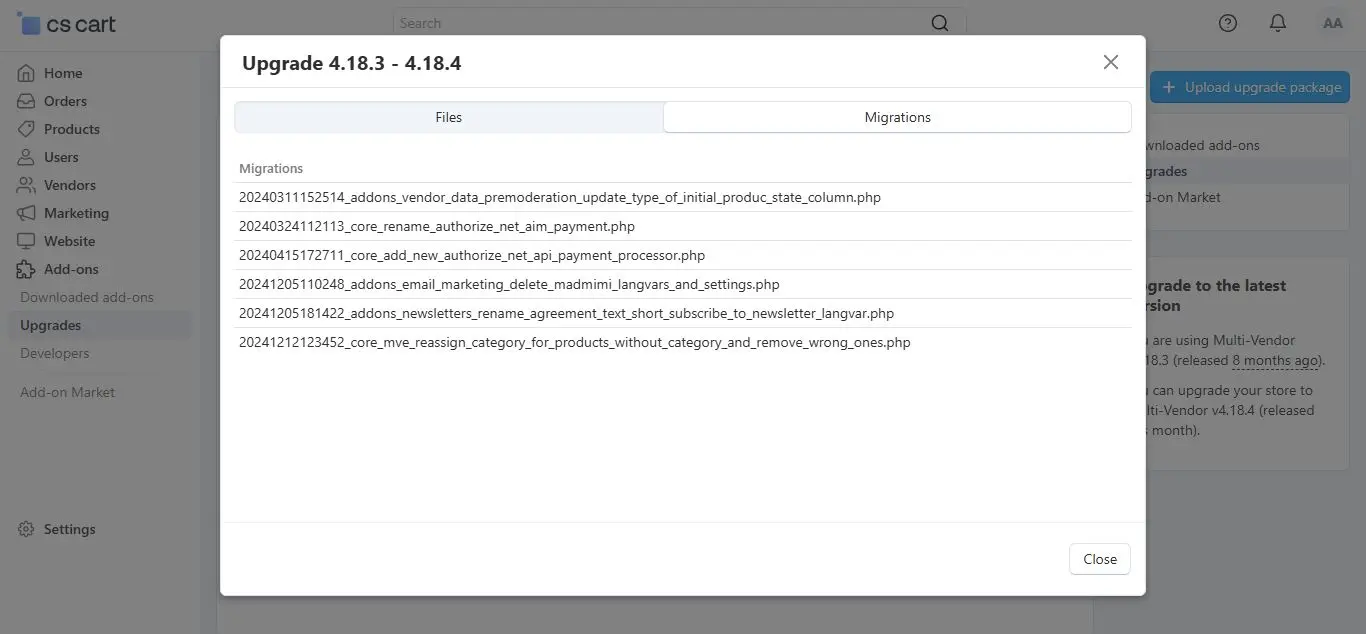Image resolution: width=1366 pixels, height=634 pixels.
Task: Open Website section
Action: tap(70, 241)
